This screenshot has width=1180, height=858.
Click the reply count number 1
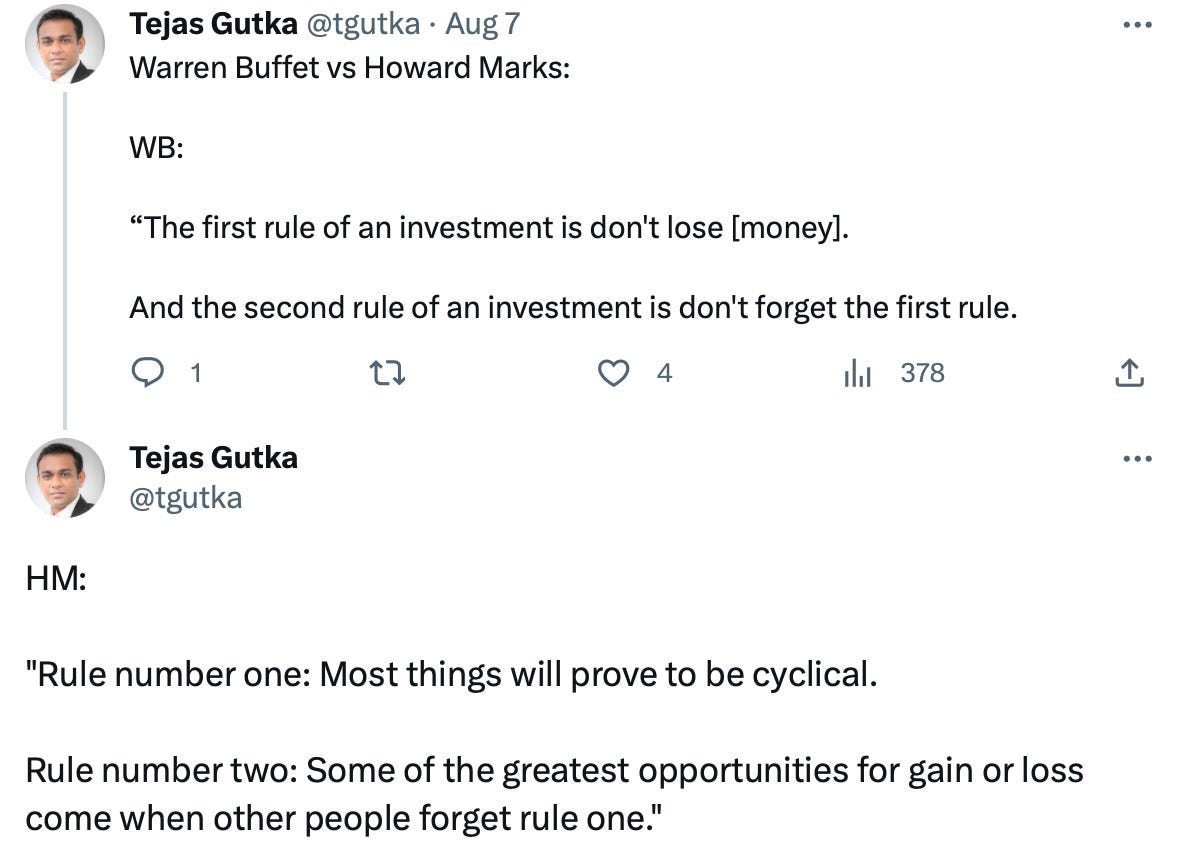coord(196,373)
